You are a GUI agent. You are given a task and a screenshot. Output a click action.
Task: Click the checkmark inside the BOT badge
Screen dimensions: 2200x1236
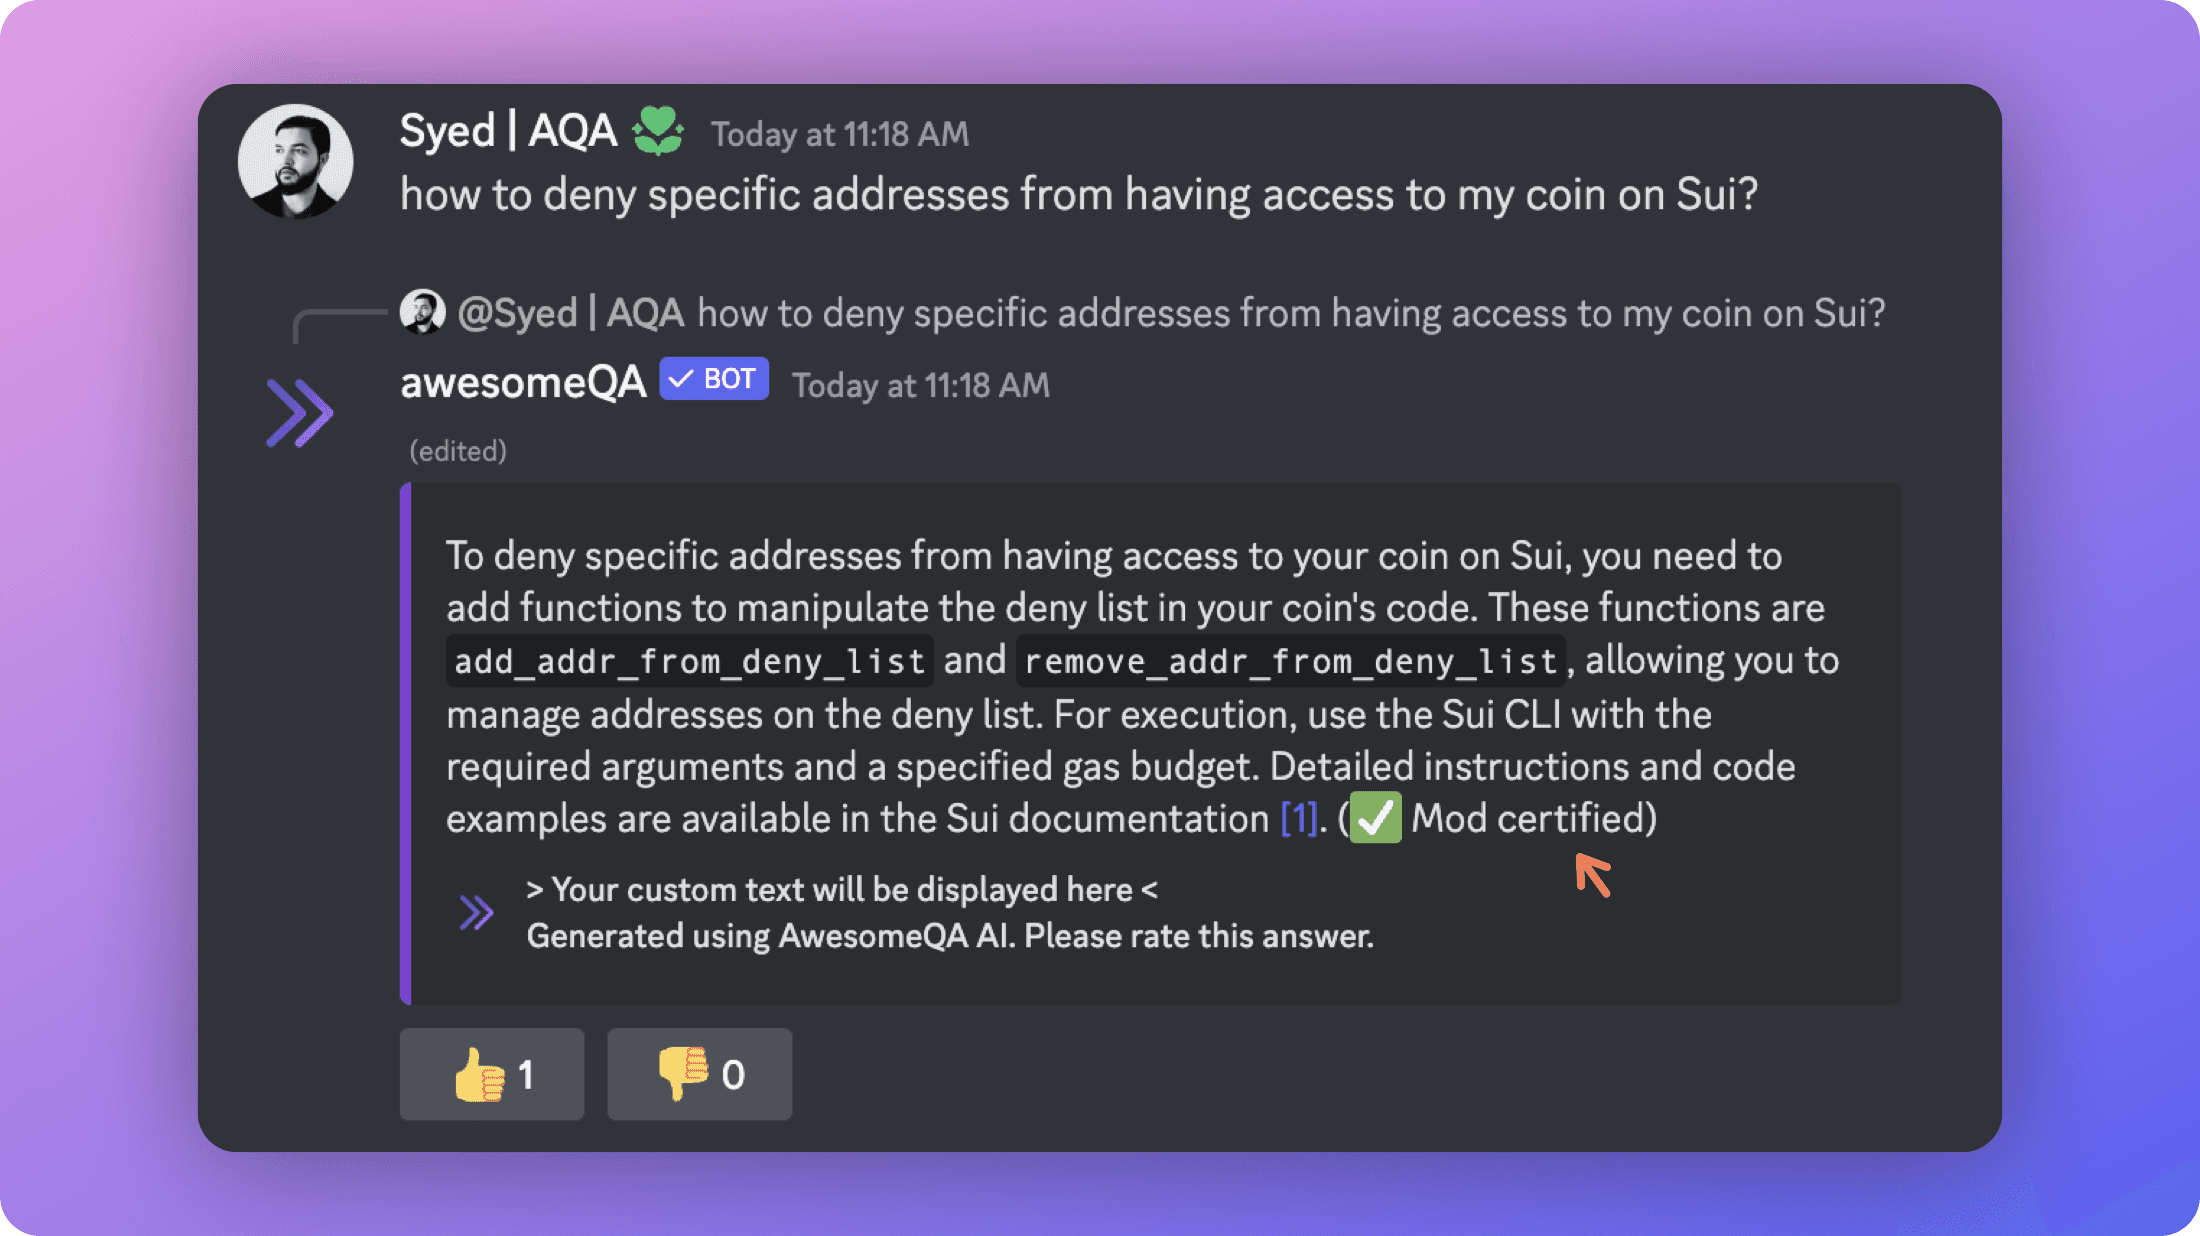pyautogui.click(x=679, y=378)
